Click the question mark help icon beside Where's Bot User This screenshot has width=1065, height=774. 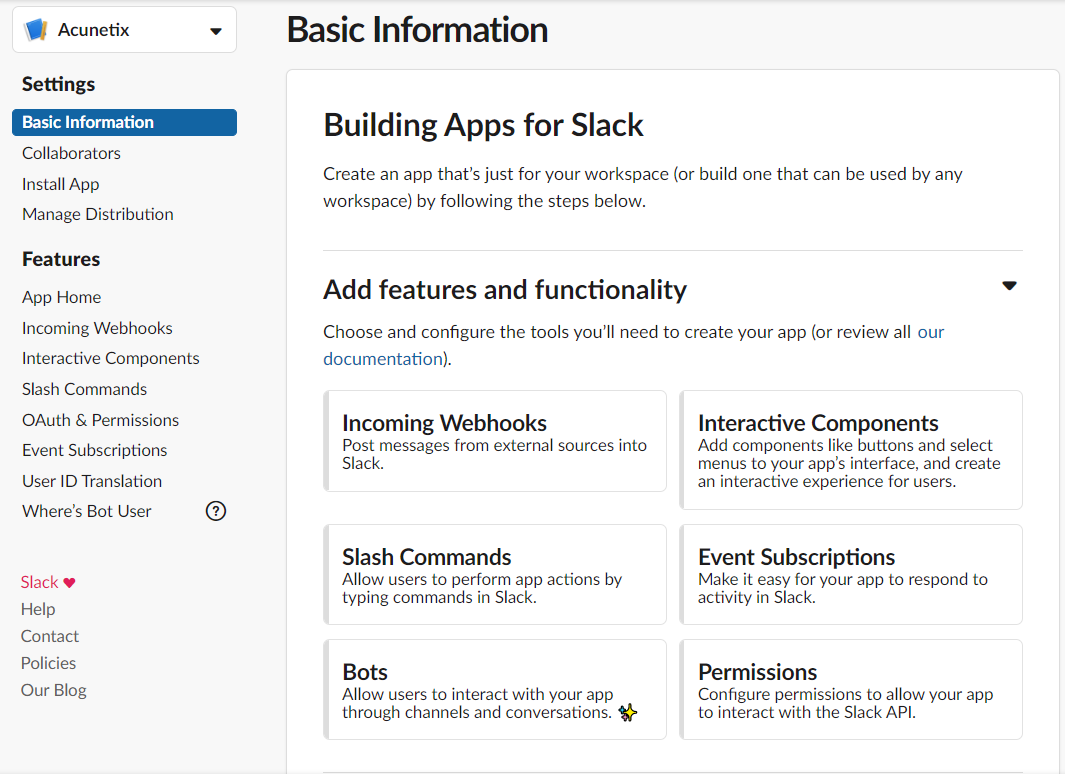click(216, 511)
